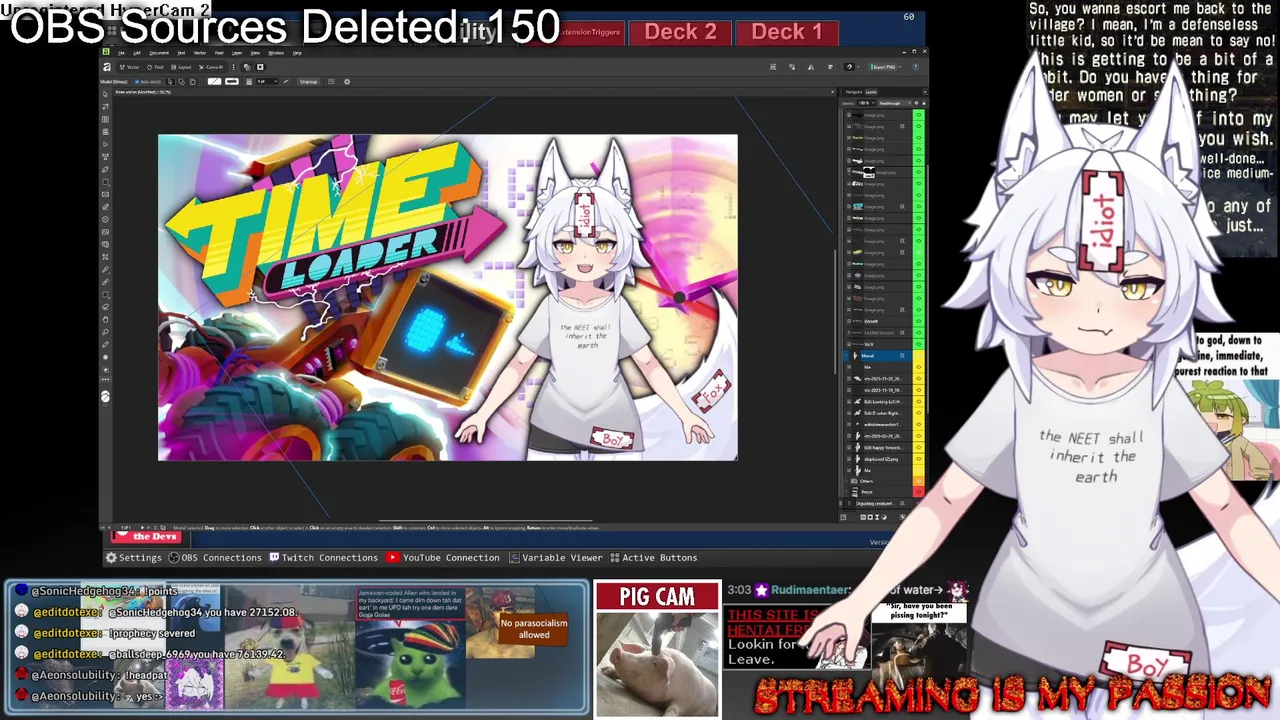Open the Document menu
Viewport: 1280px width, 720px height.
(159, 53)
